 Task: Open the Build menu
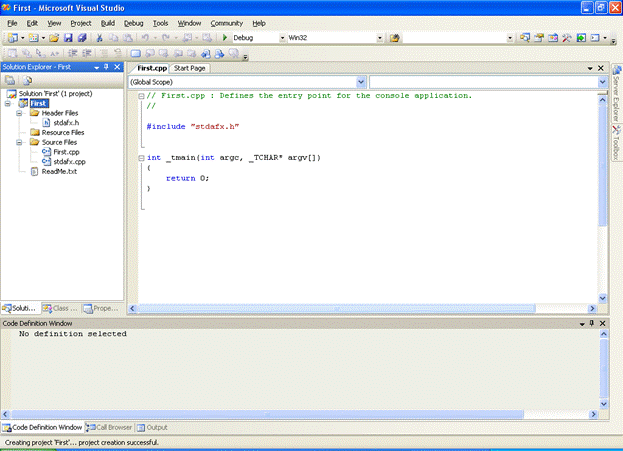pyautogui.click(x=108, y=22)
